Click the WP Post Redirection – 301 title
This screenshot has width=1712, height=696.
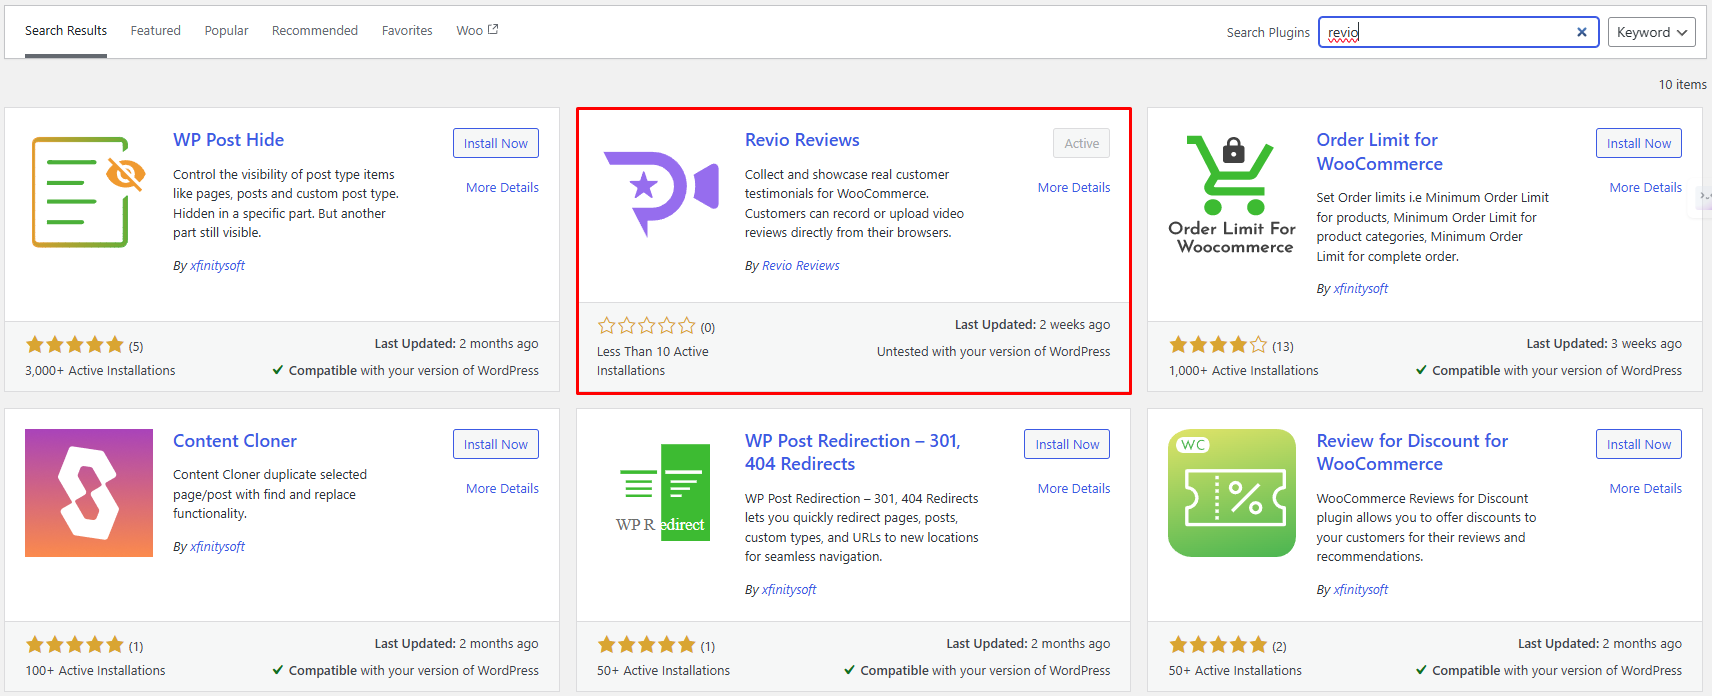tap(852, 452)
